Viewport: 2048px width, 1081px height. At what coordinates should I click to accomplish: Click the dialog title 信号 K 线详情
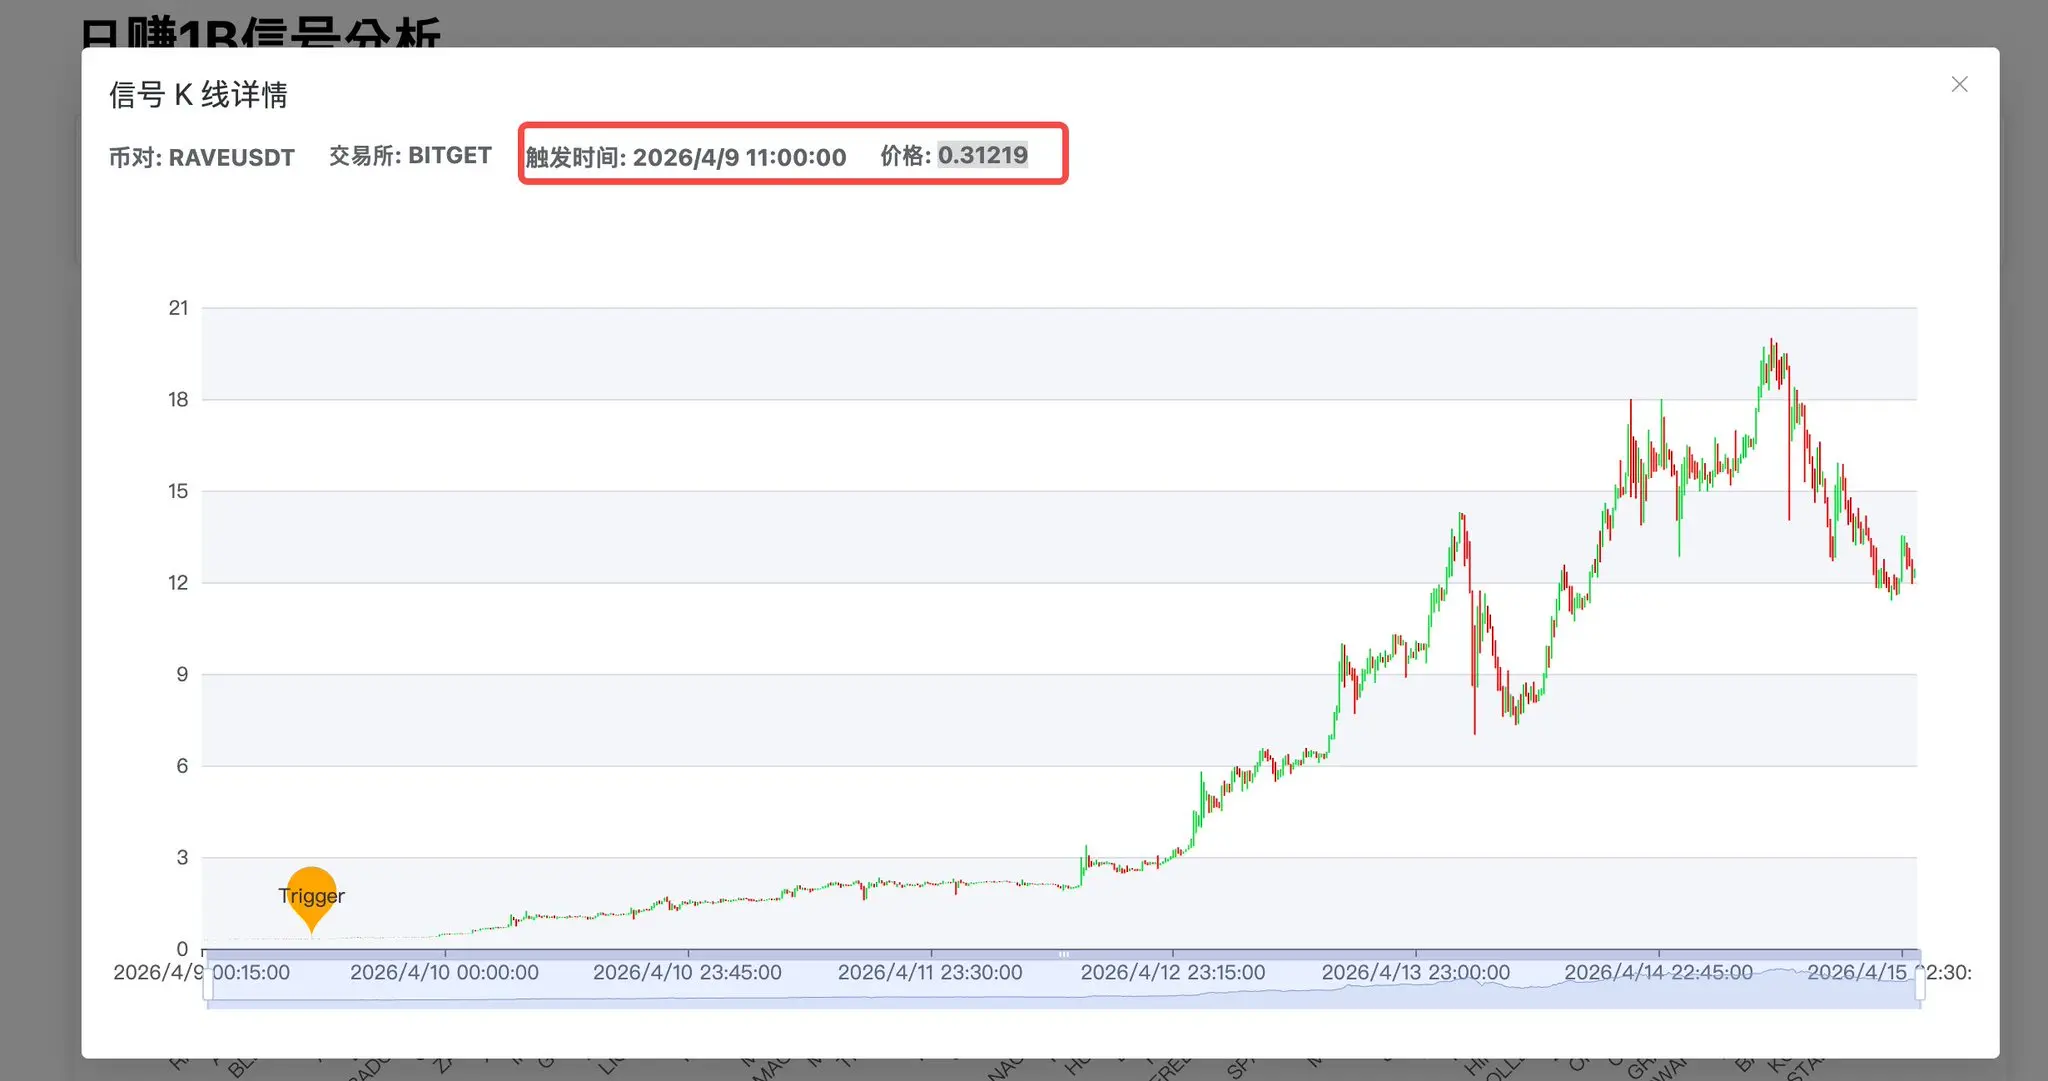tap(198, 95)
